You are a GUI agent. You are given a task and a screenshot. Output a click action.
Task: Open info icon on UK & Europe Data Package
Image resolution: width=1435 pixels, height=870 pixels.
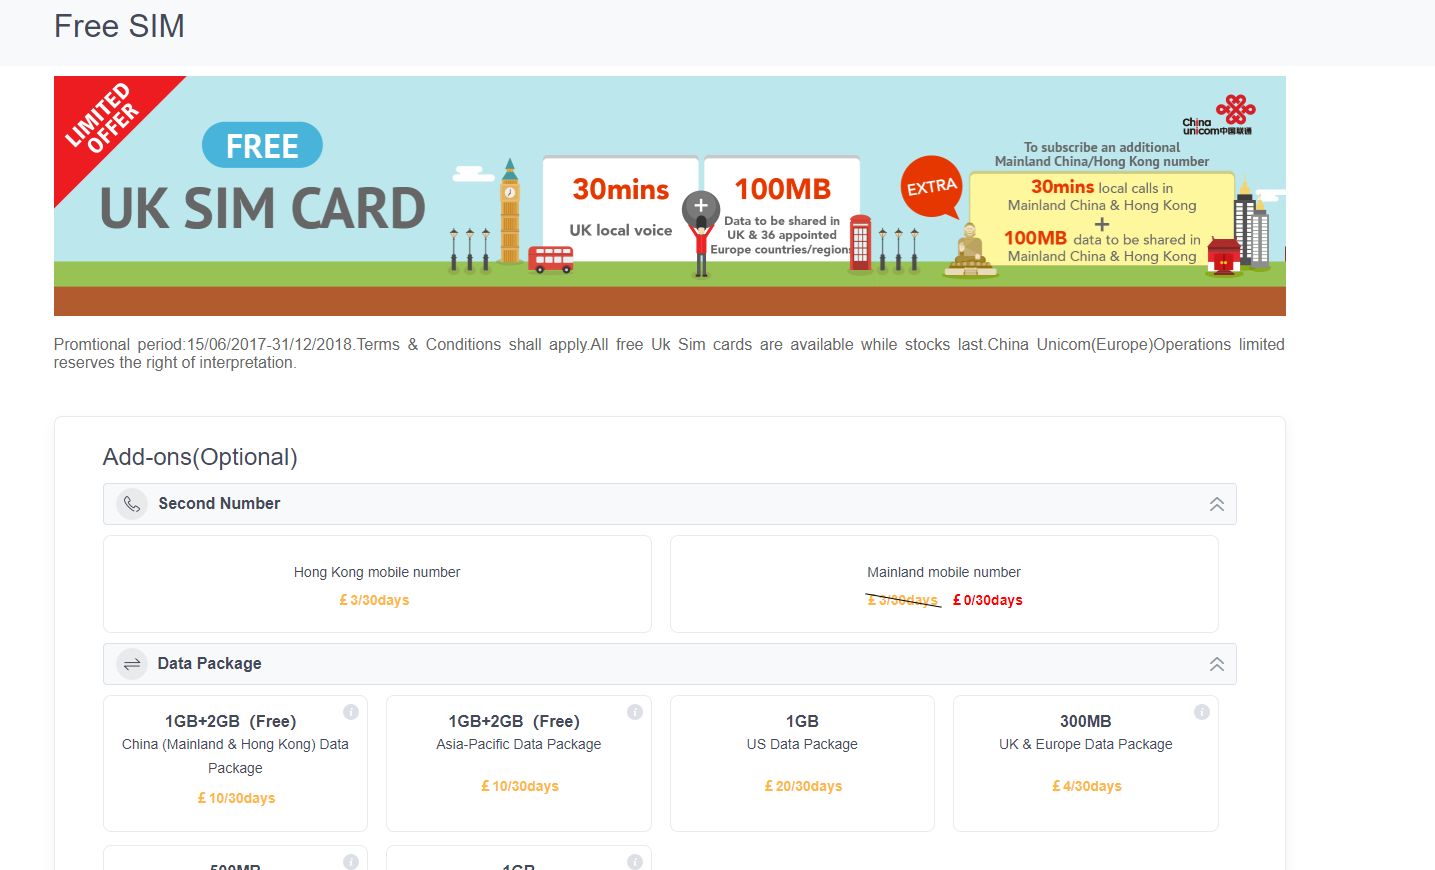pyautogui.click(x=1202, y=712)
